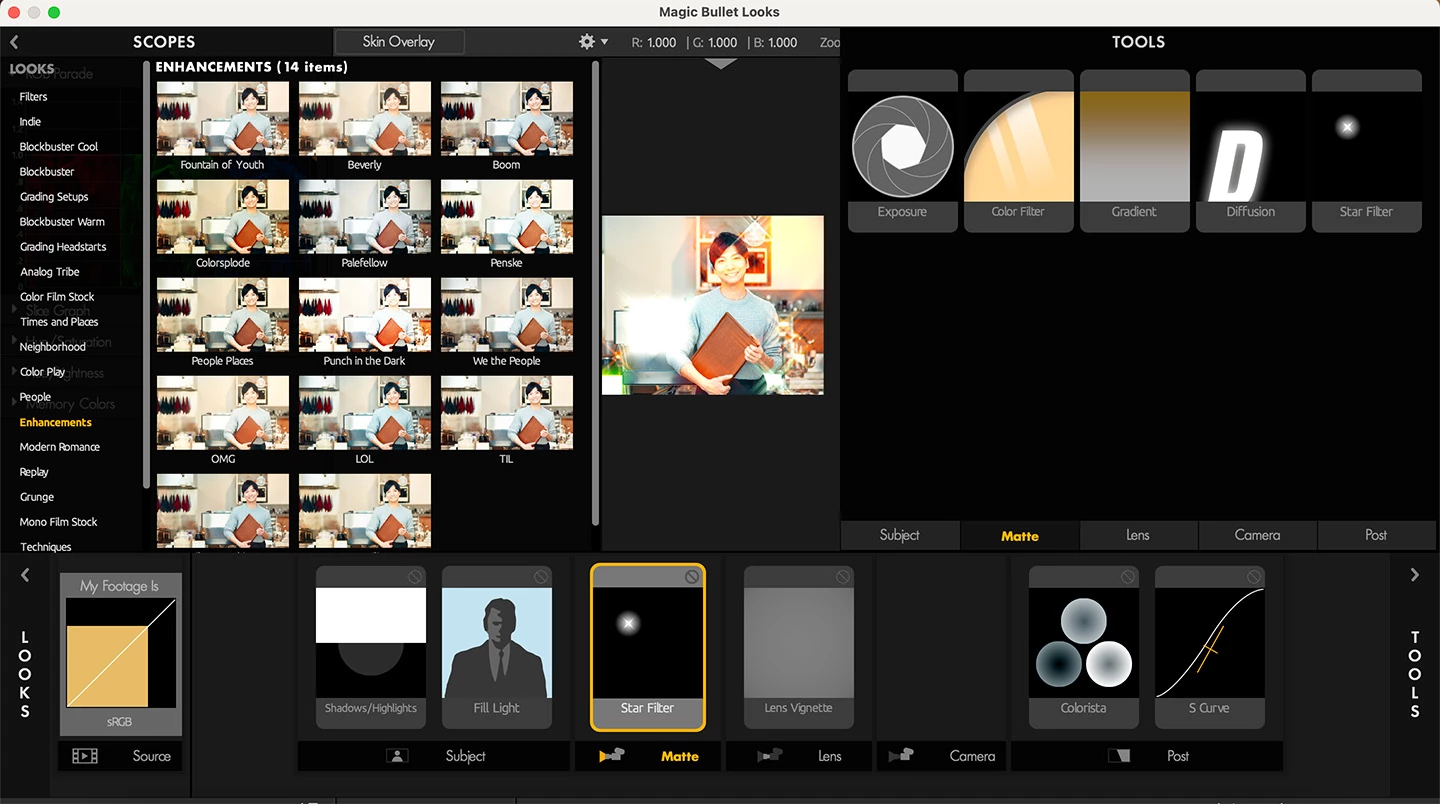This screenshot has height=804, width=1440.
Task: Click the LOOKS vertical label in bottom strip
Action: point(25,675)
